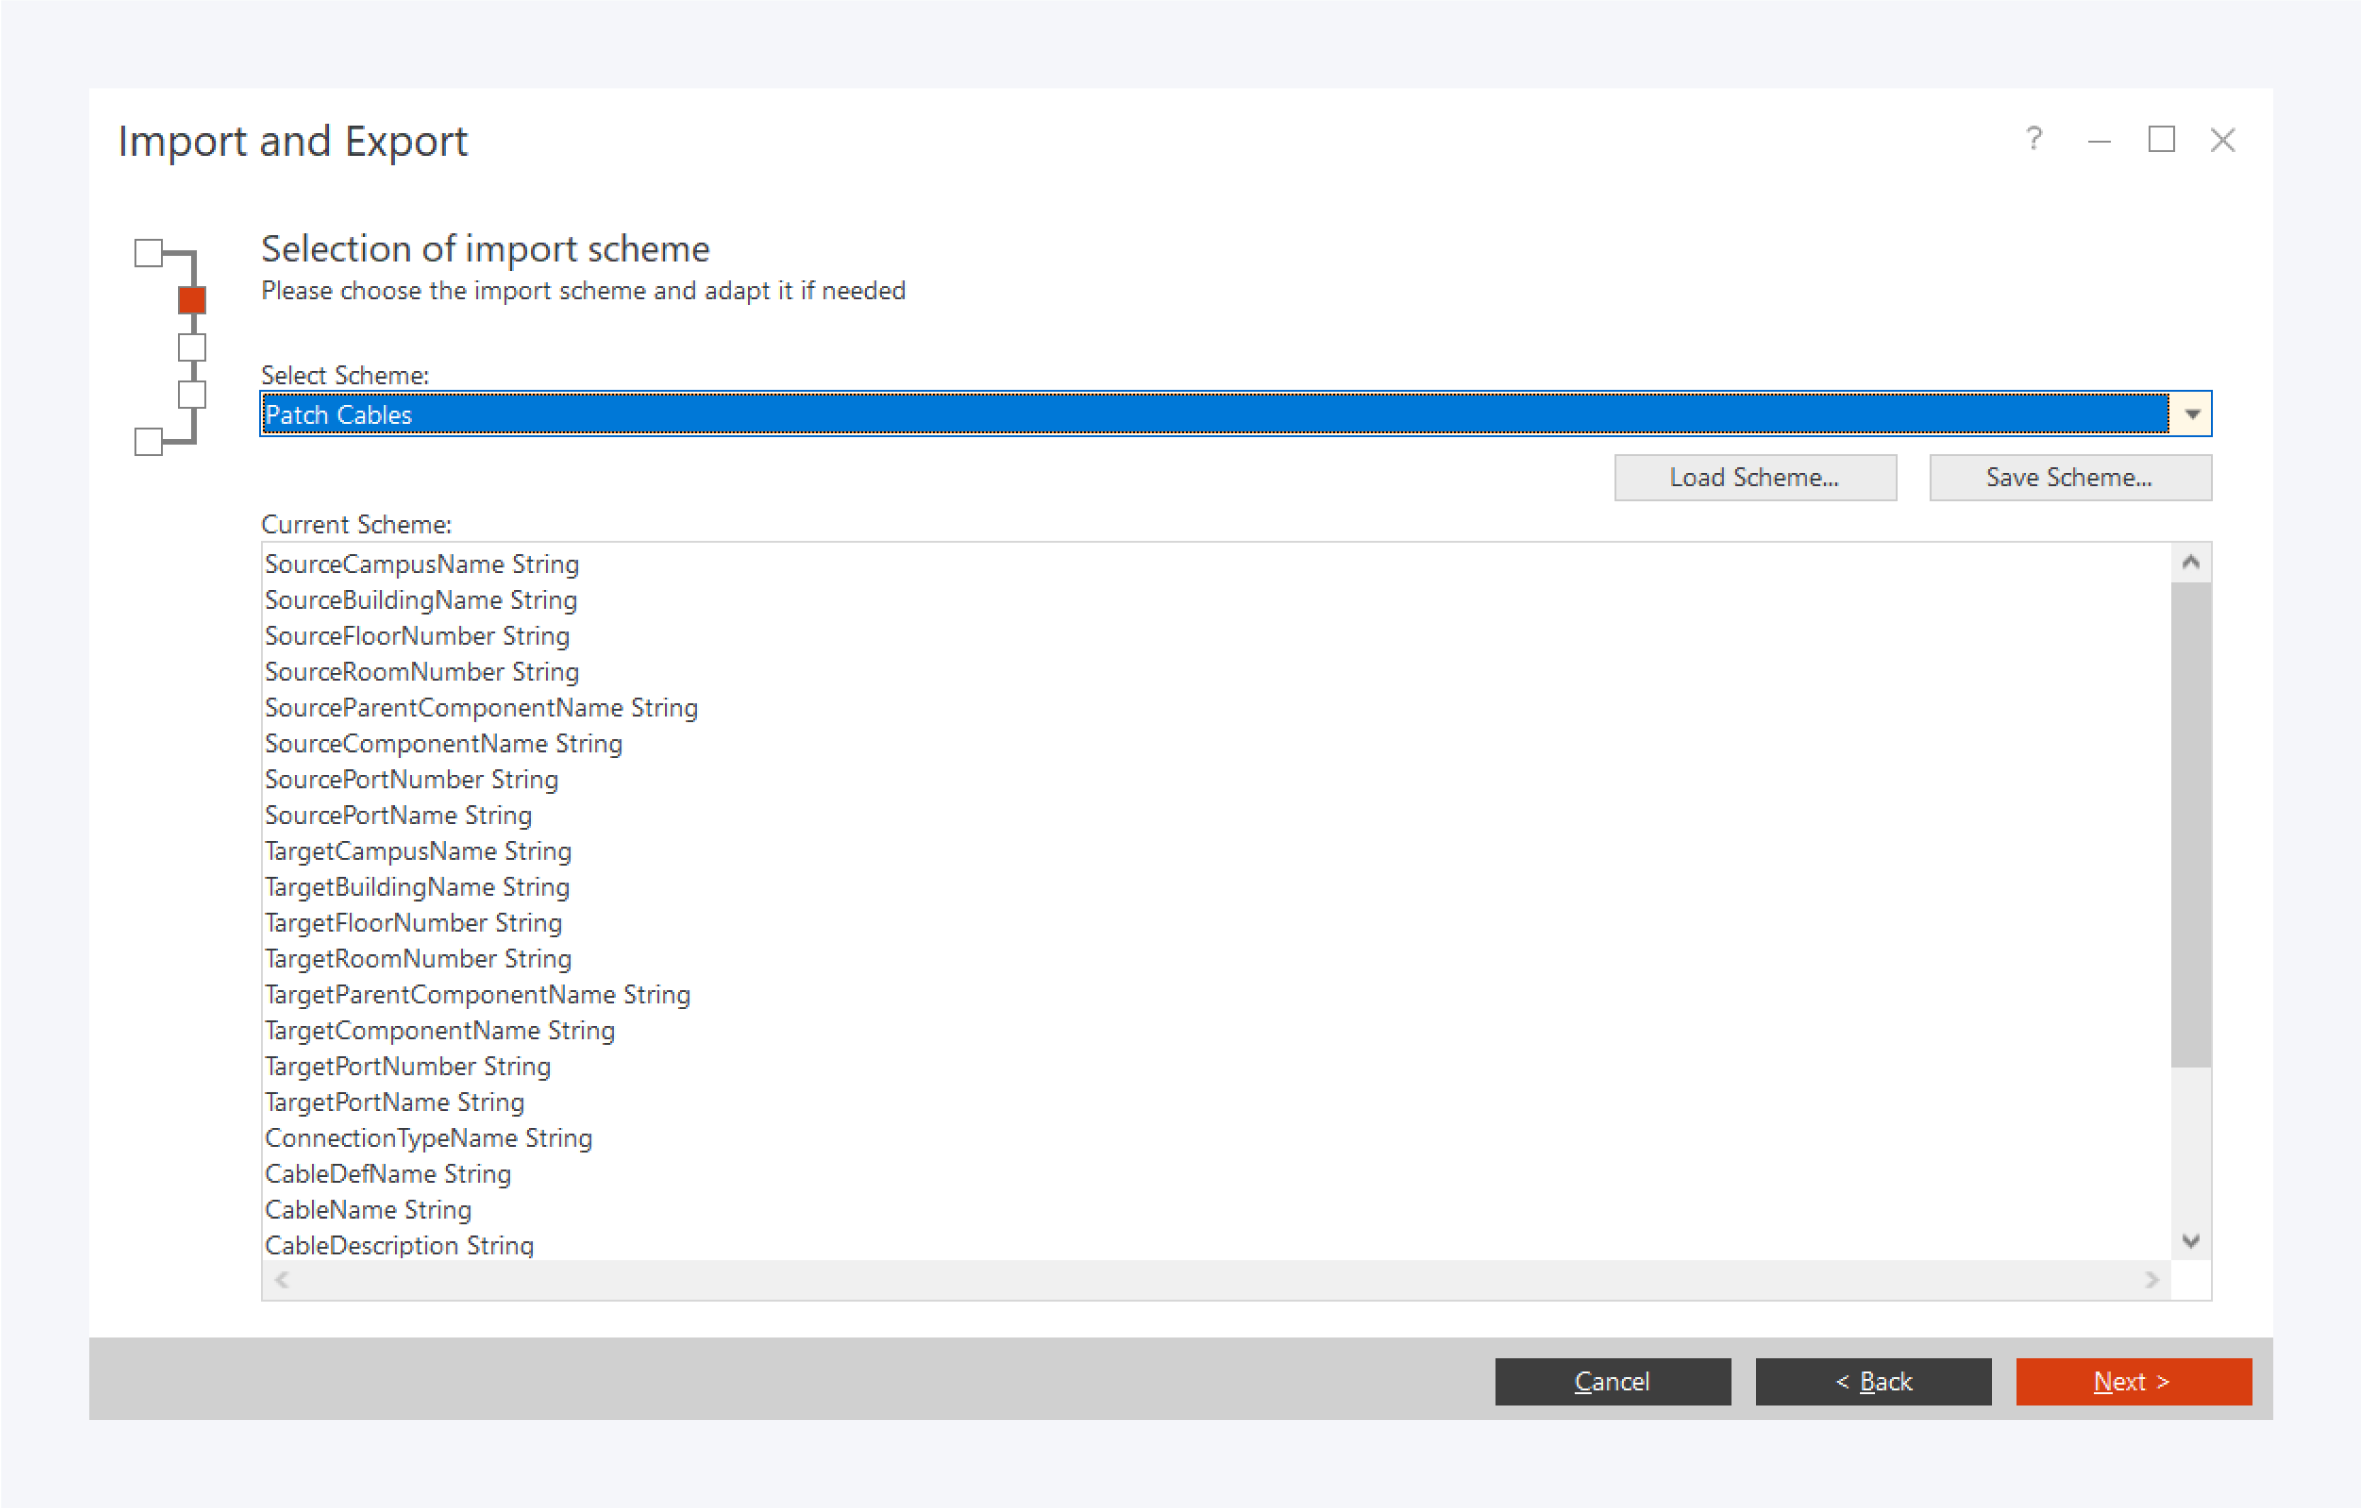Click scroll down arrow in scheme list

tap(2190, 1241)
